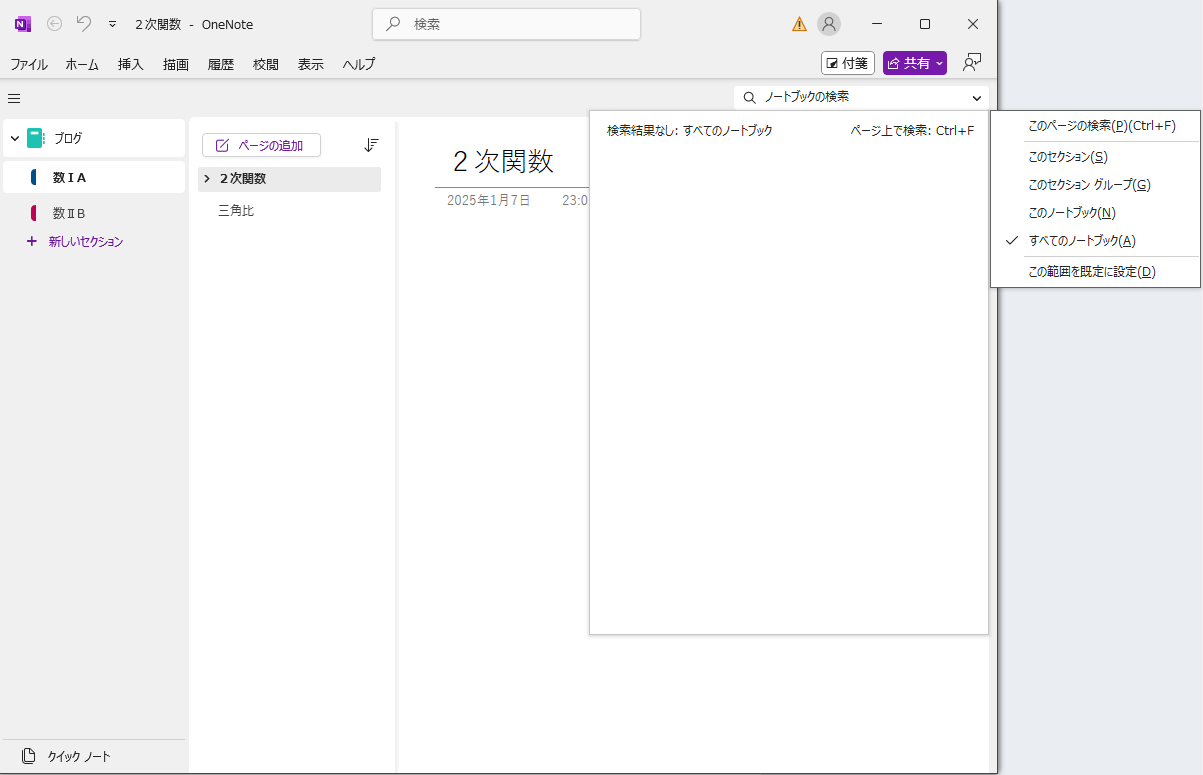Click the undo arrow icon

(x=84, y=24)
